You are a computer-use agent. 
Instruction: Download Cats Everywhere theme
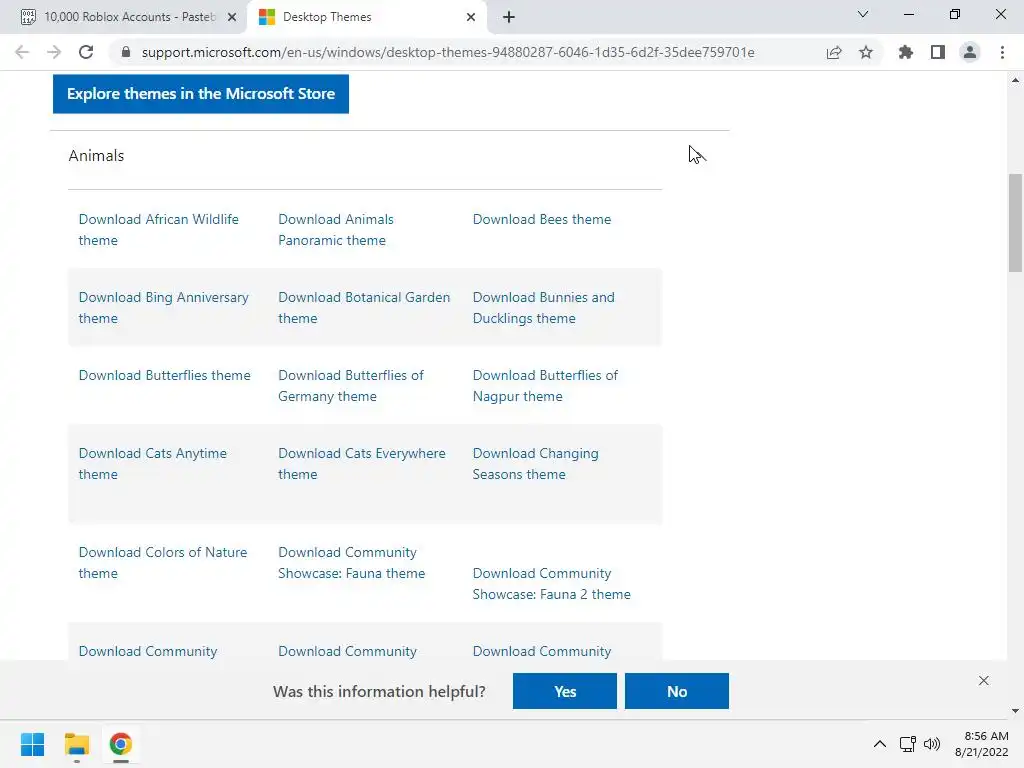pos(362,464)
